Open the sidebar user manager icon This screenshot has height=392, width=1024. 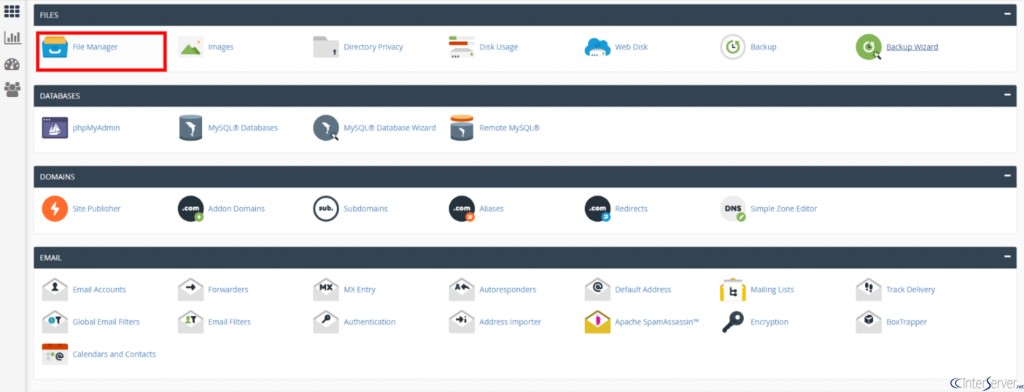click(x=12, y=90)
